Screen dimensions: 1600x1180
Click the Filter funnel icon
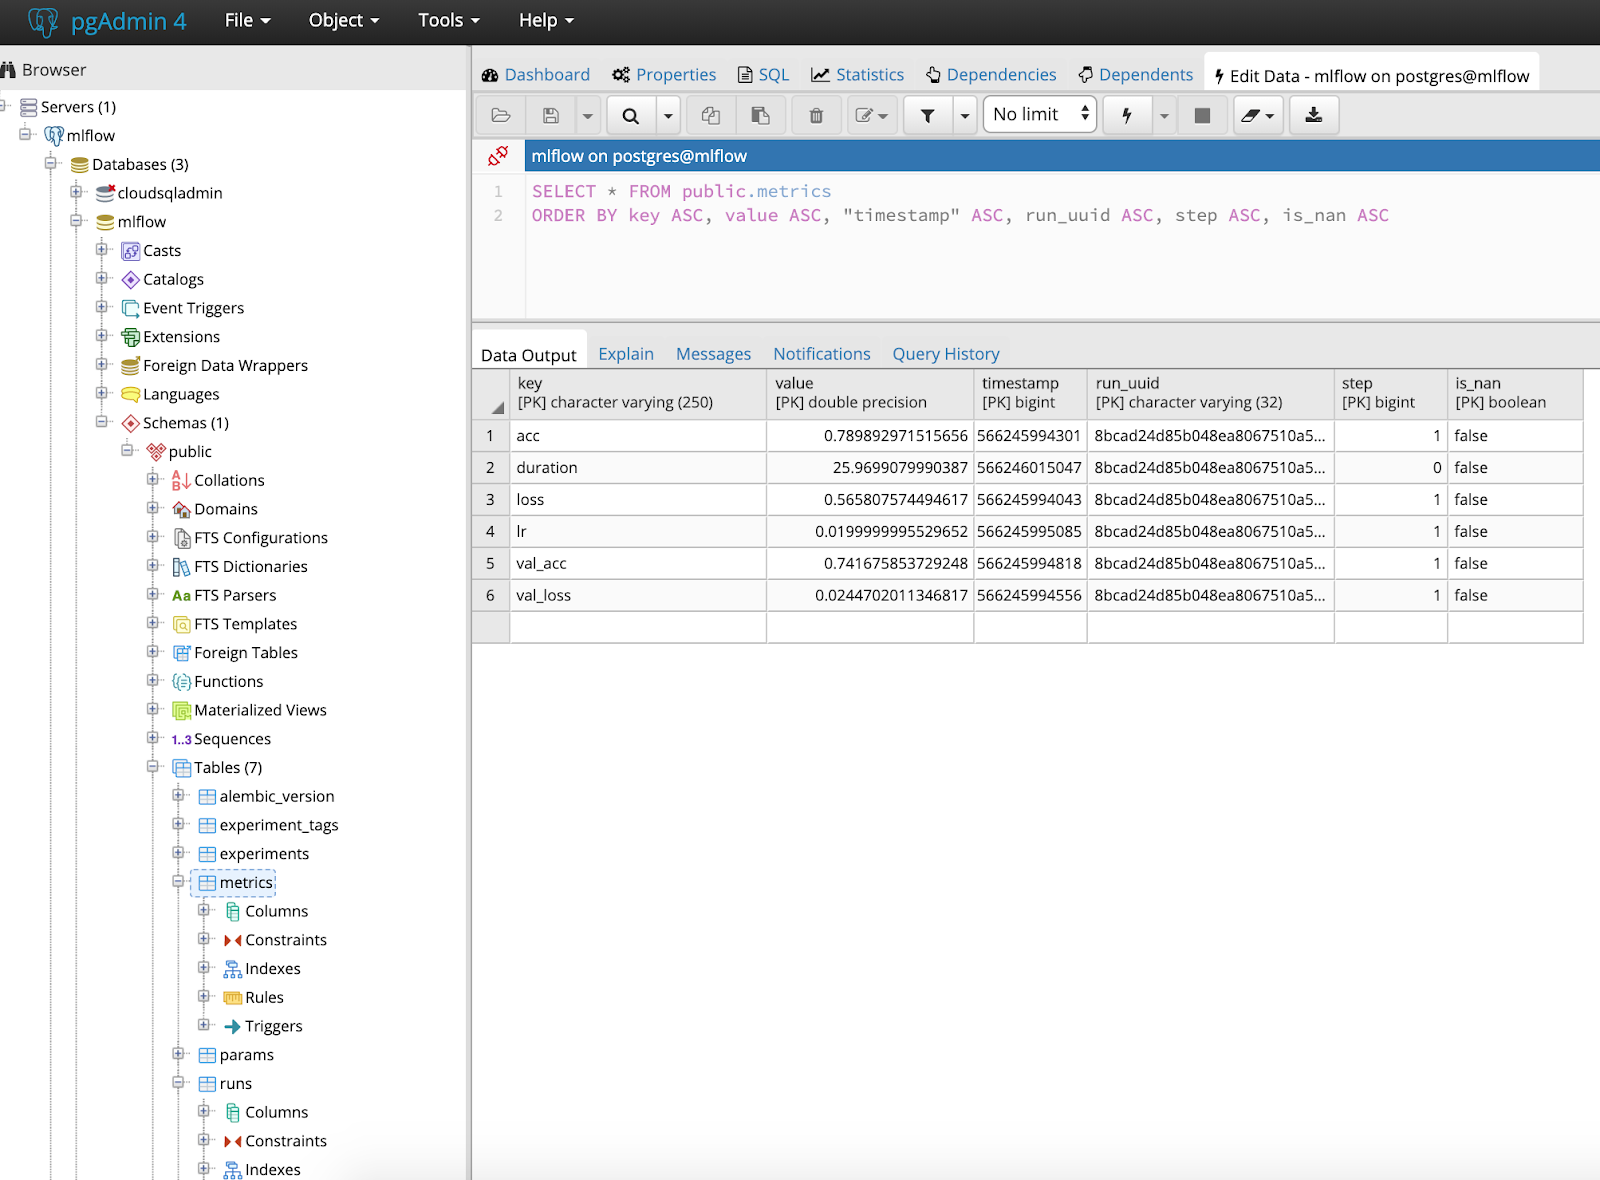tap(928, 115)
